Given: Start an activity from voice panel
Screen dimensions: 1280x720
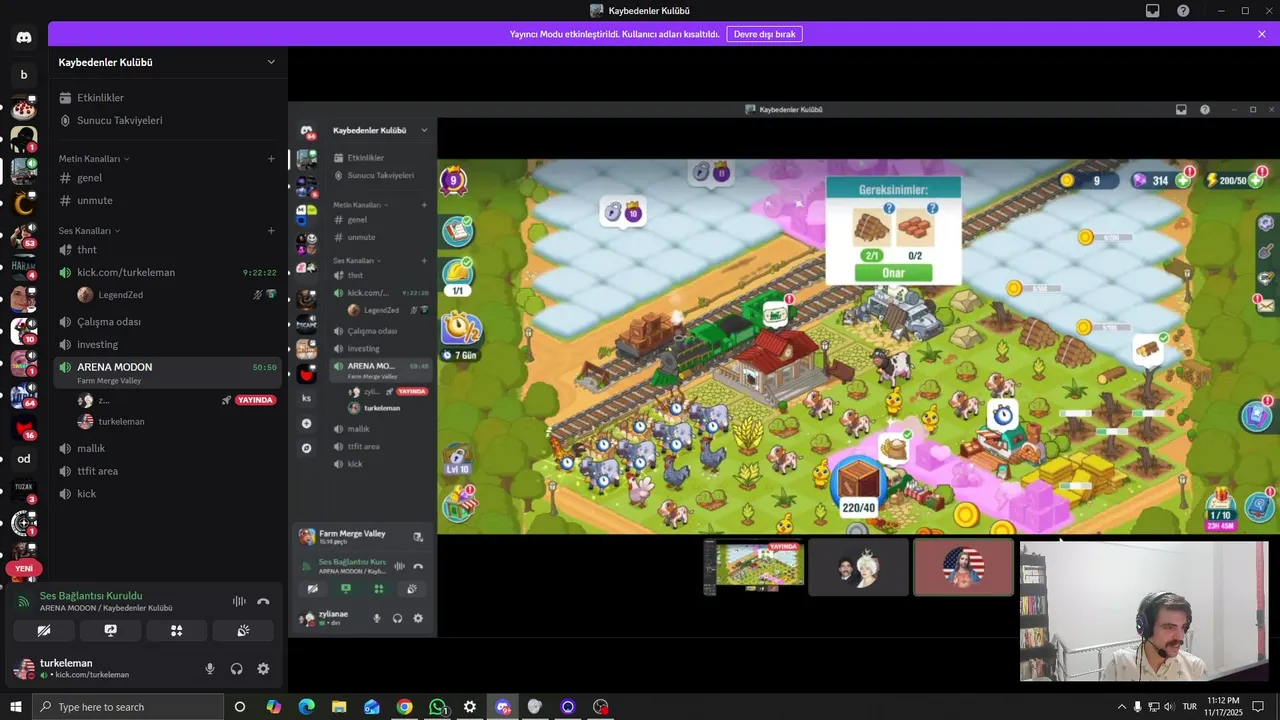Looking at the screenshot, I should point(176,631).
